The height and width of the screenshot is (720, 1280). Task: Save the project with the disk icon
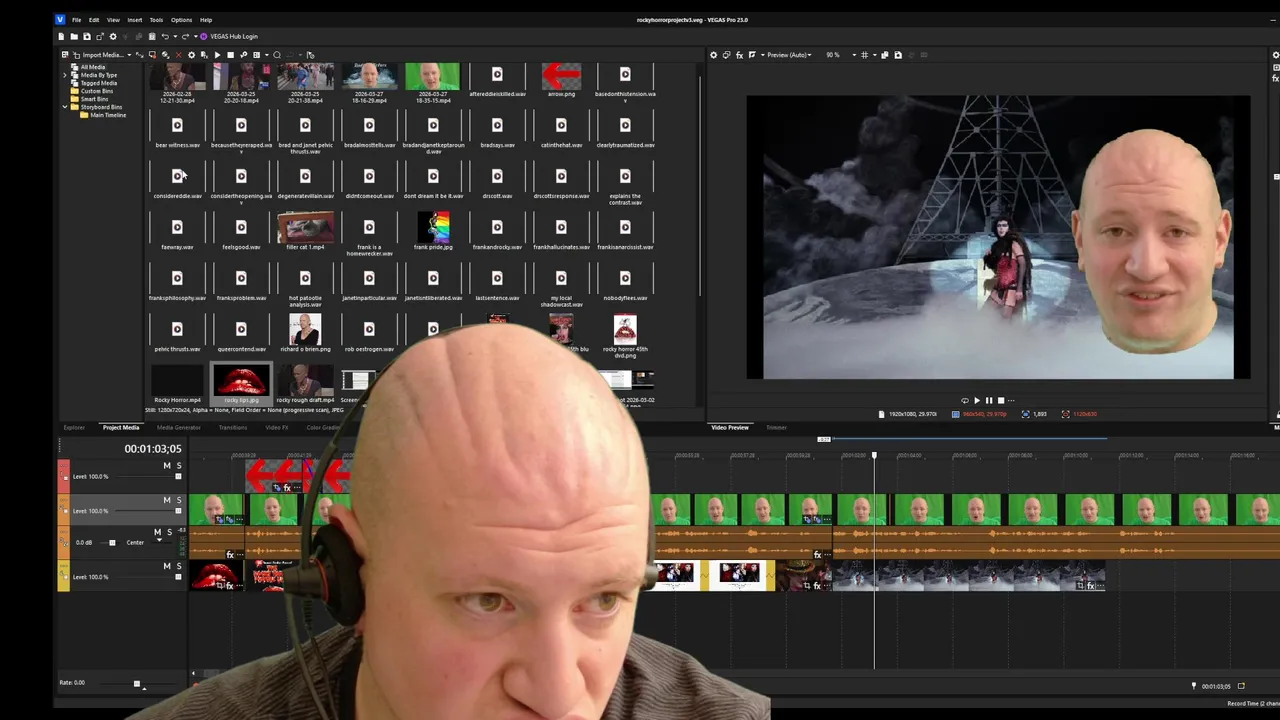coord(87,36)
